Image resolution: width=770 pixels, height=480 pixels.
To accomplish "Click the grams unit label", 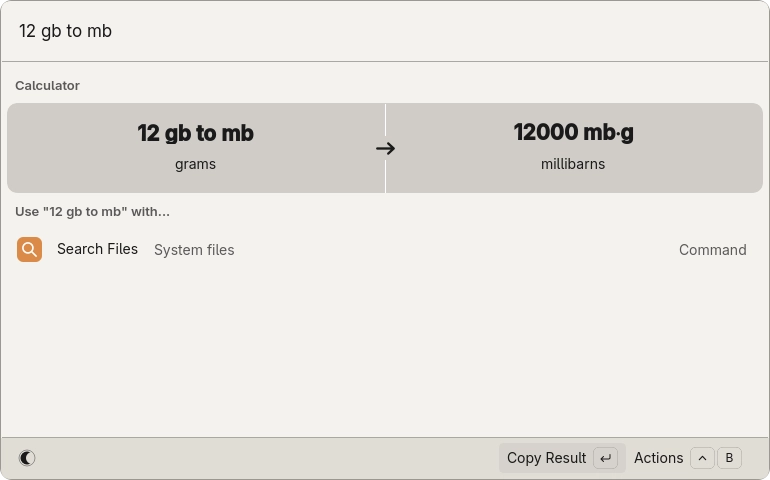I will (x=195, y=164).
